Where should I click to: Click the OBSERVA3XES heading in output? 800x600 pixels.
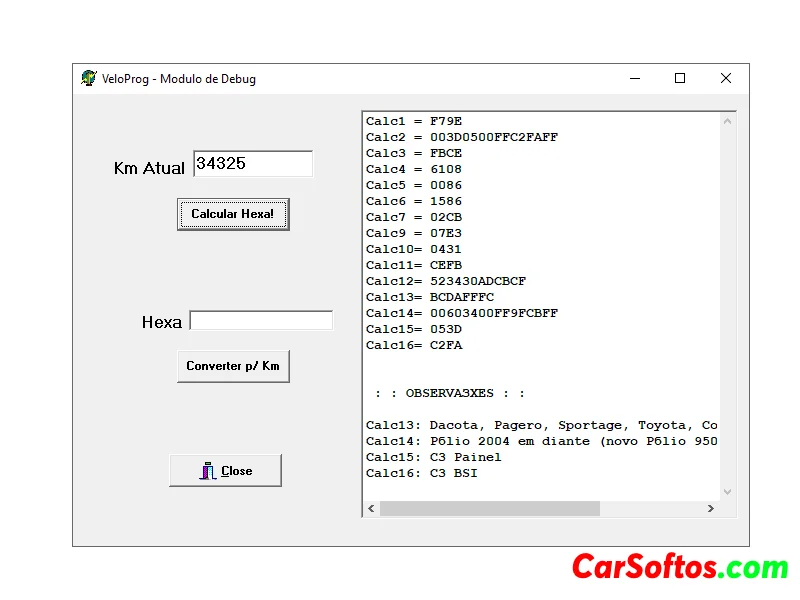[x=450, y=393]
